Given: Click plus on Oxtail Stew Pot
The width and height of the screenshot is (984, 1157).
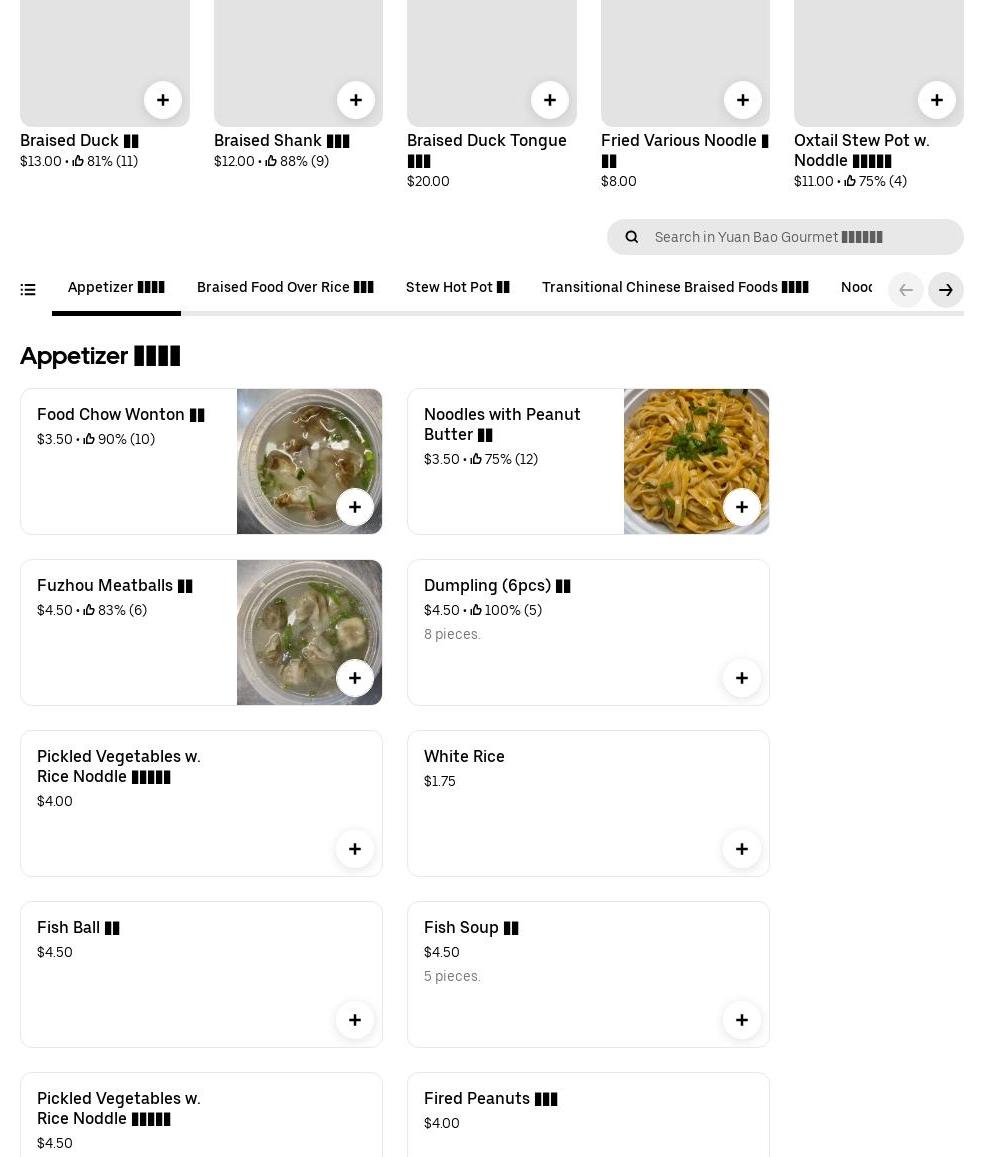Looking at the screenshot, I should pos(937,100).
